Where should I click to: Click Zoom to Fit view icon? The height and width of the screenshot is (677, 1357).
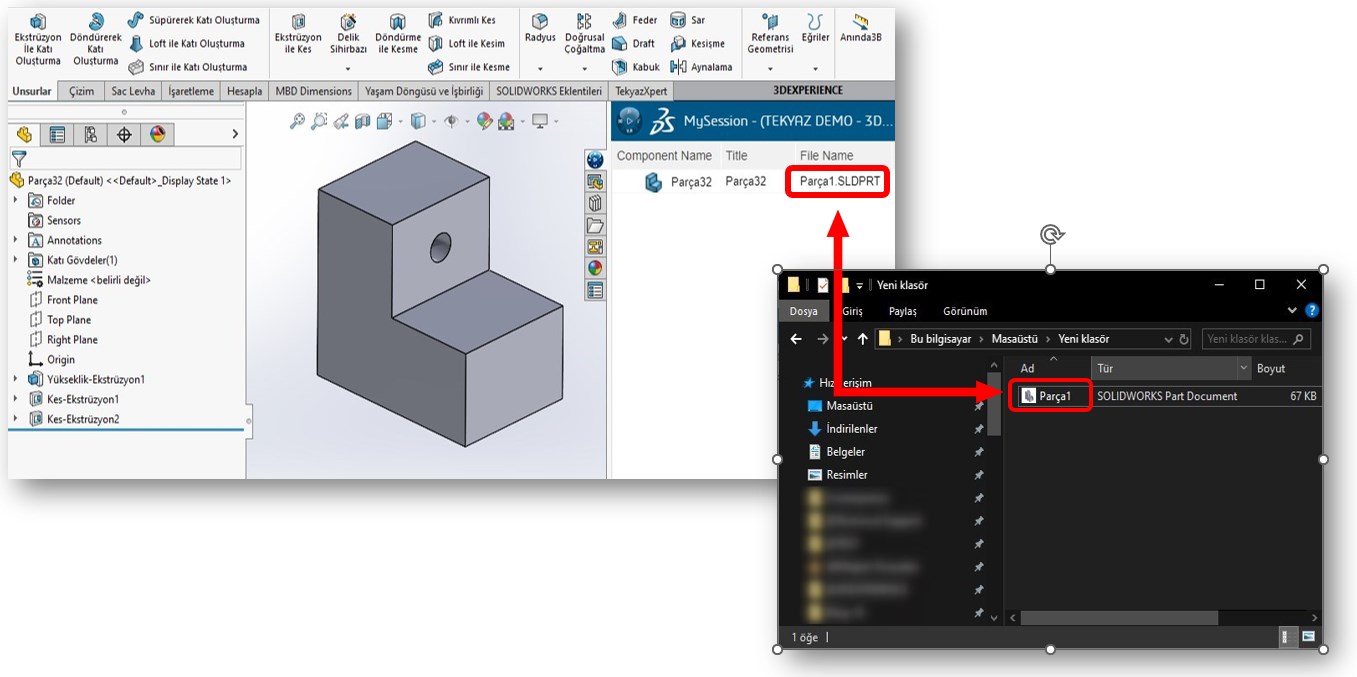coord(297,121)
